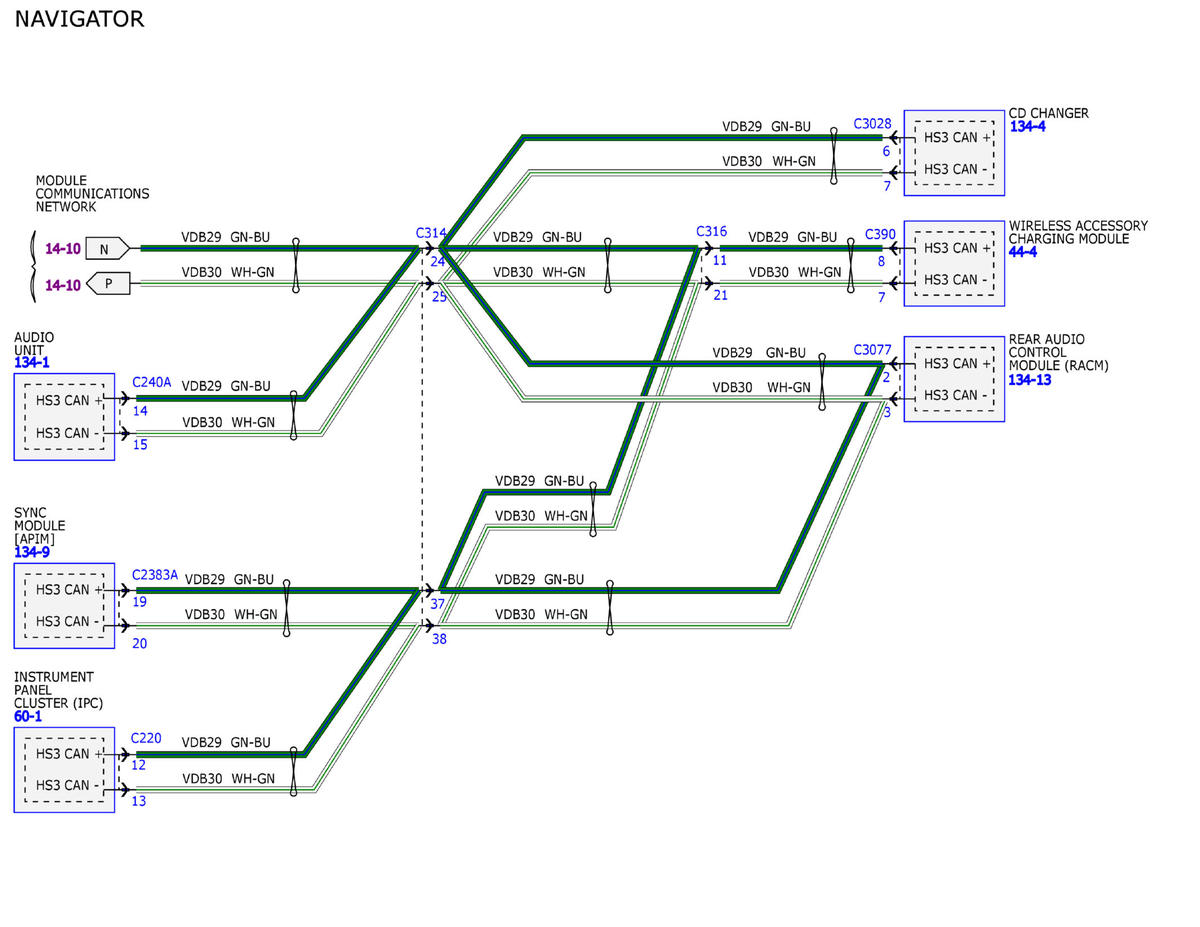Select VDB30 WH-GN wire label near C220

click(x=228, y=778)
